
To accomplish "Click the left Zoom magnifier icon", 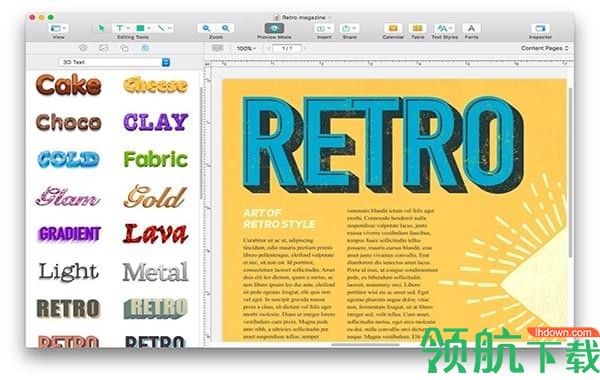I will (206, 28).
